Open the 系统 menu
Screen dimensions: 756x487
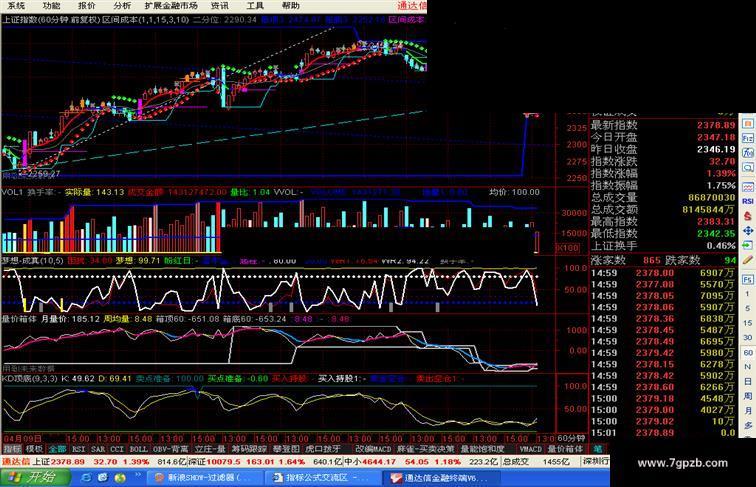[16, 5]
